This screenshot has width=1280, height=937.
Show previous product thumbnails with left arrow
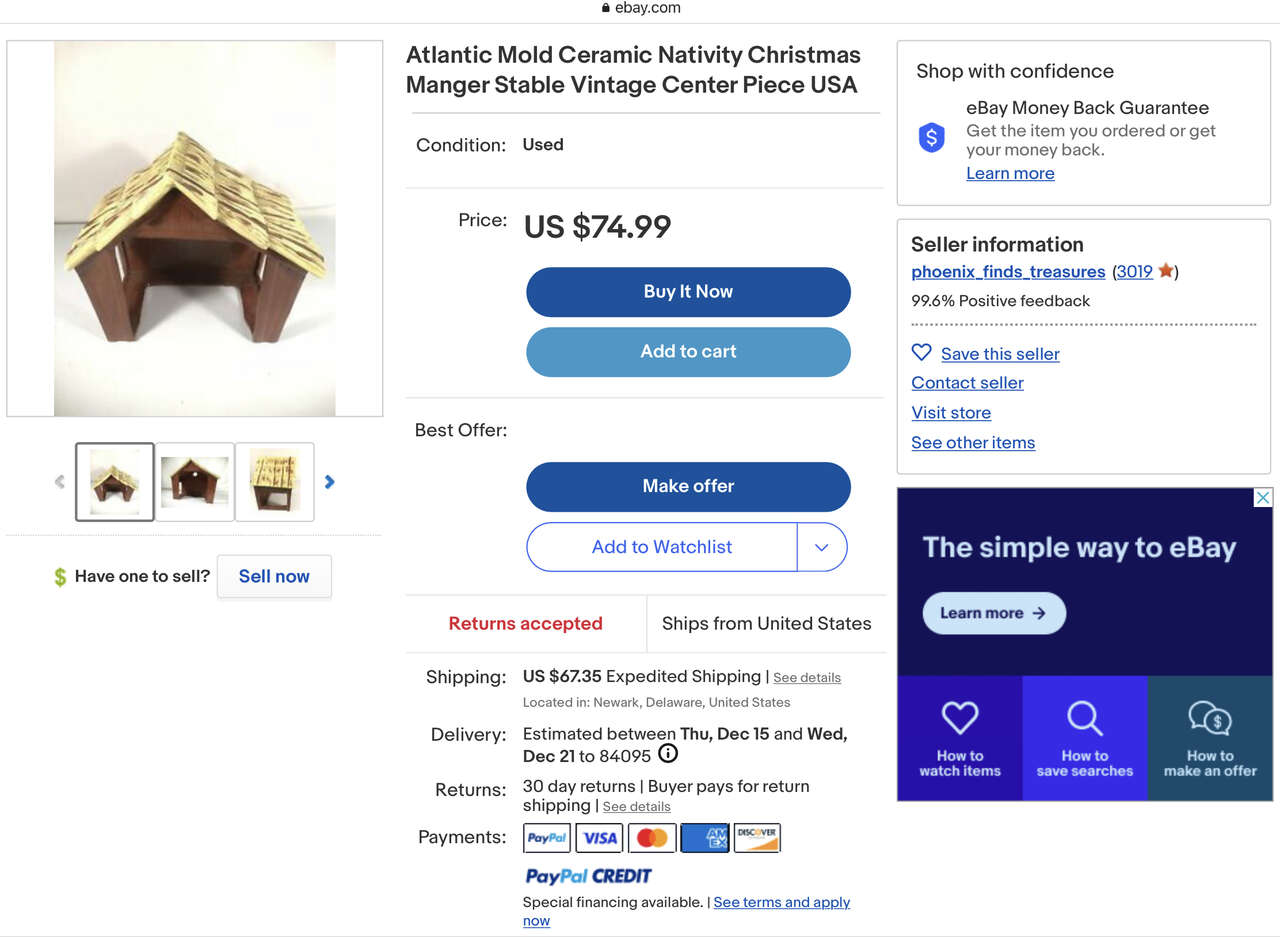(60, 482)
